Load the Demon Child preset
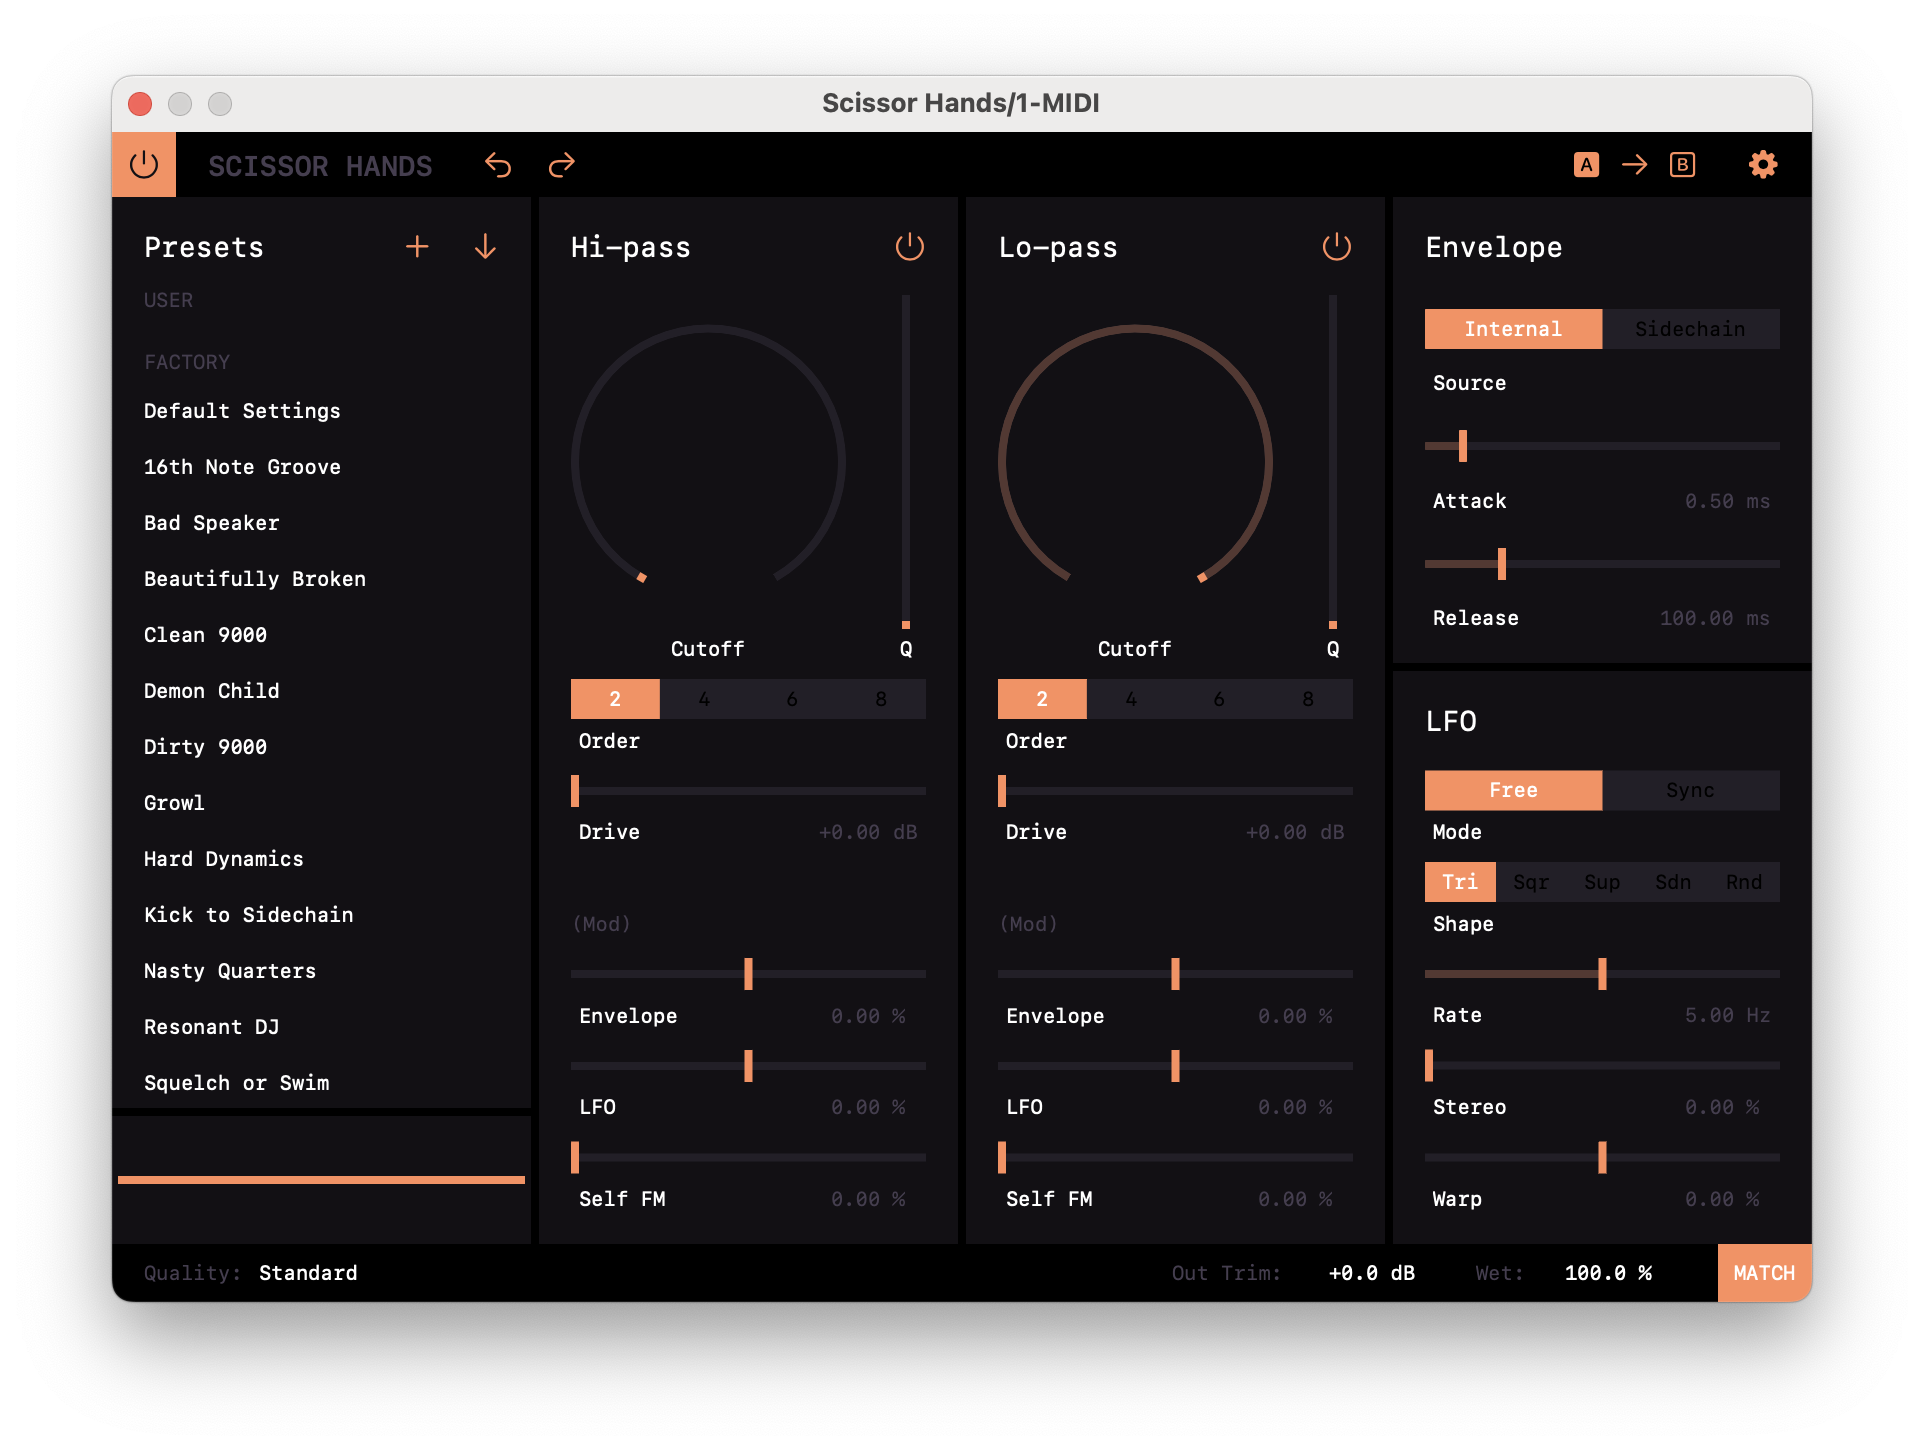The width and height of the screenshot is (1924, 1450). 212,690
